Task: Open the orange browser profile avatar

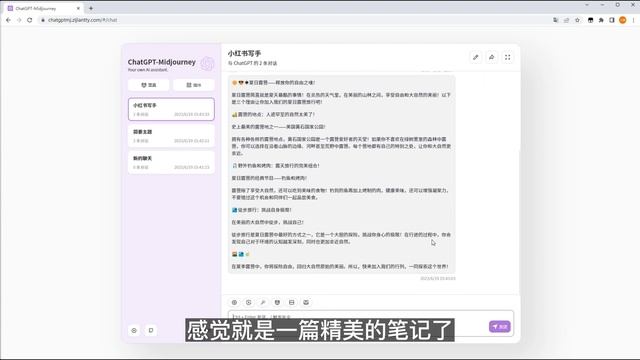Action: tap(623, 20)
